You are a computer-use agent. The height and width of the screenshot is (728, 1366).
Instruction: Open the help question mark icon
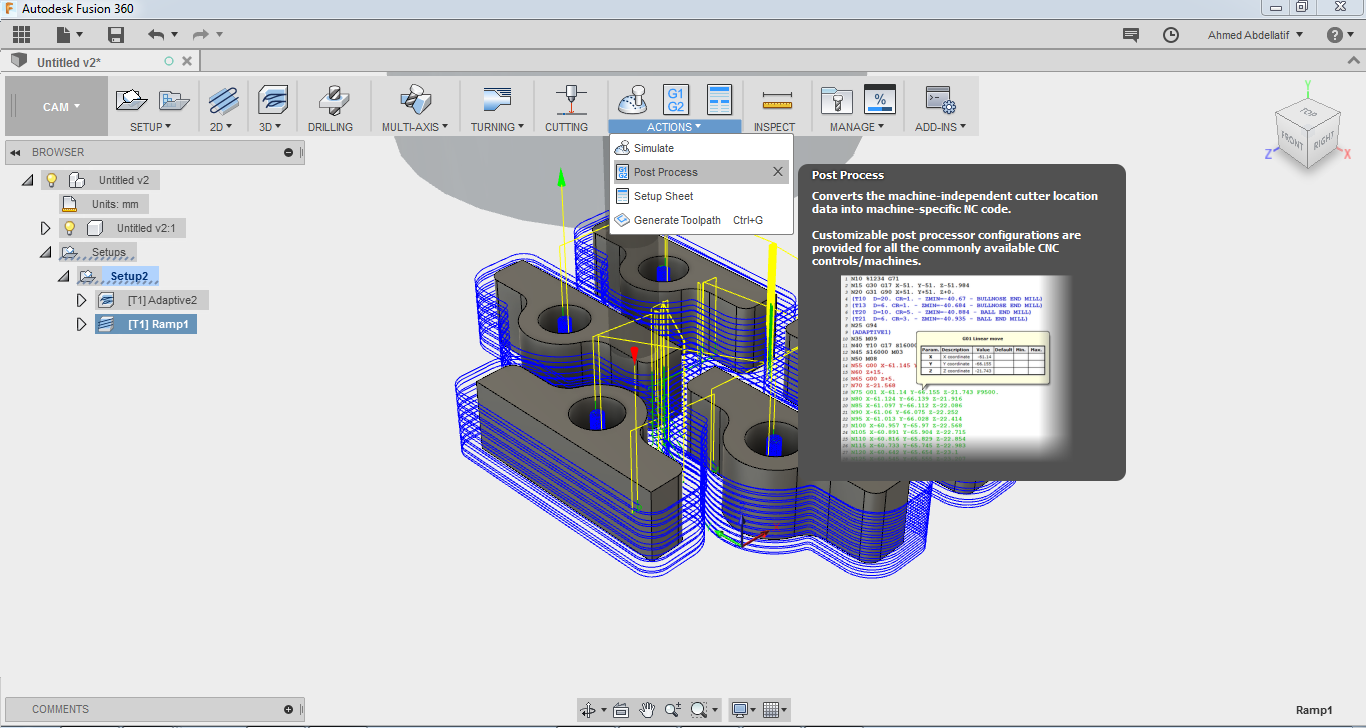tap(1335, 35)
